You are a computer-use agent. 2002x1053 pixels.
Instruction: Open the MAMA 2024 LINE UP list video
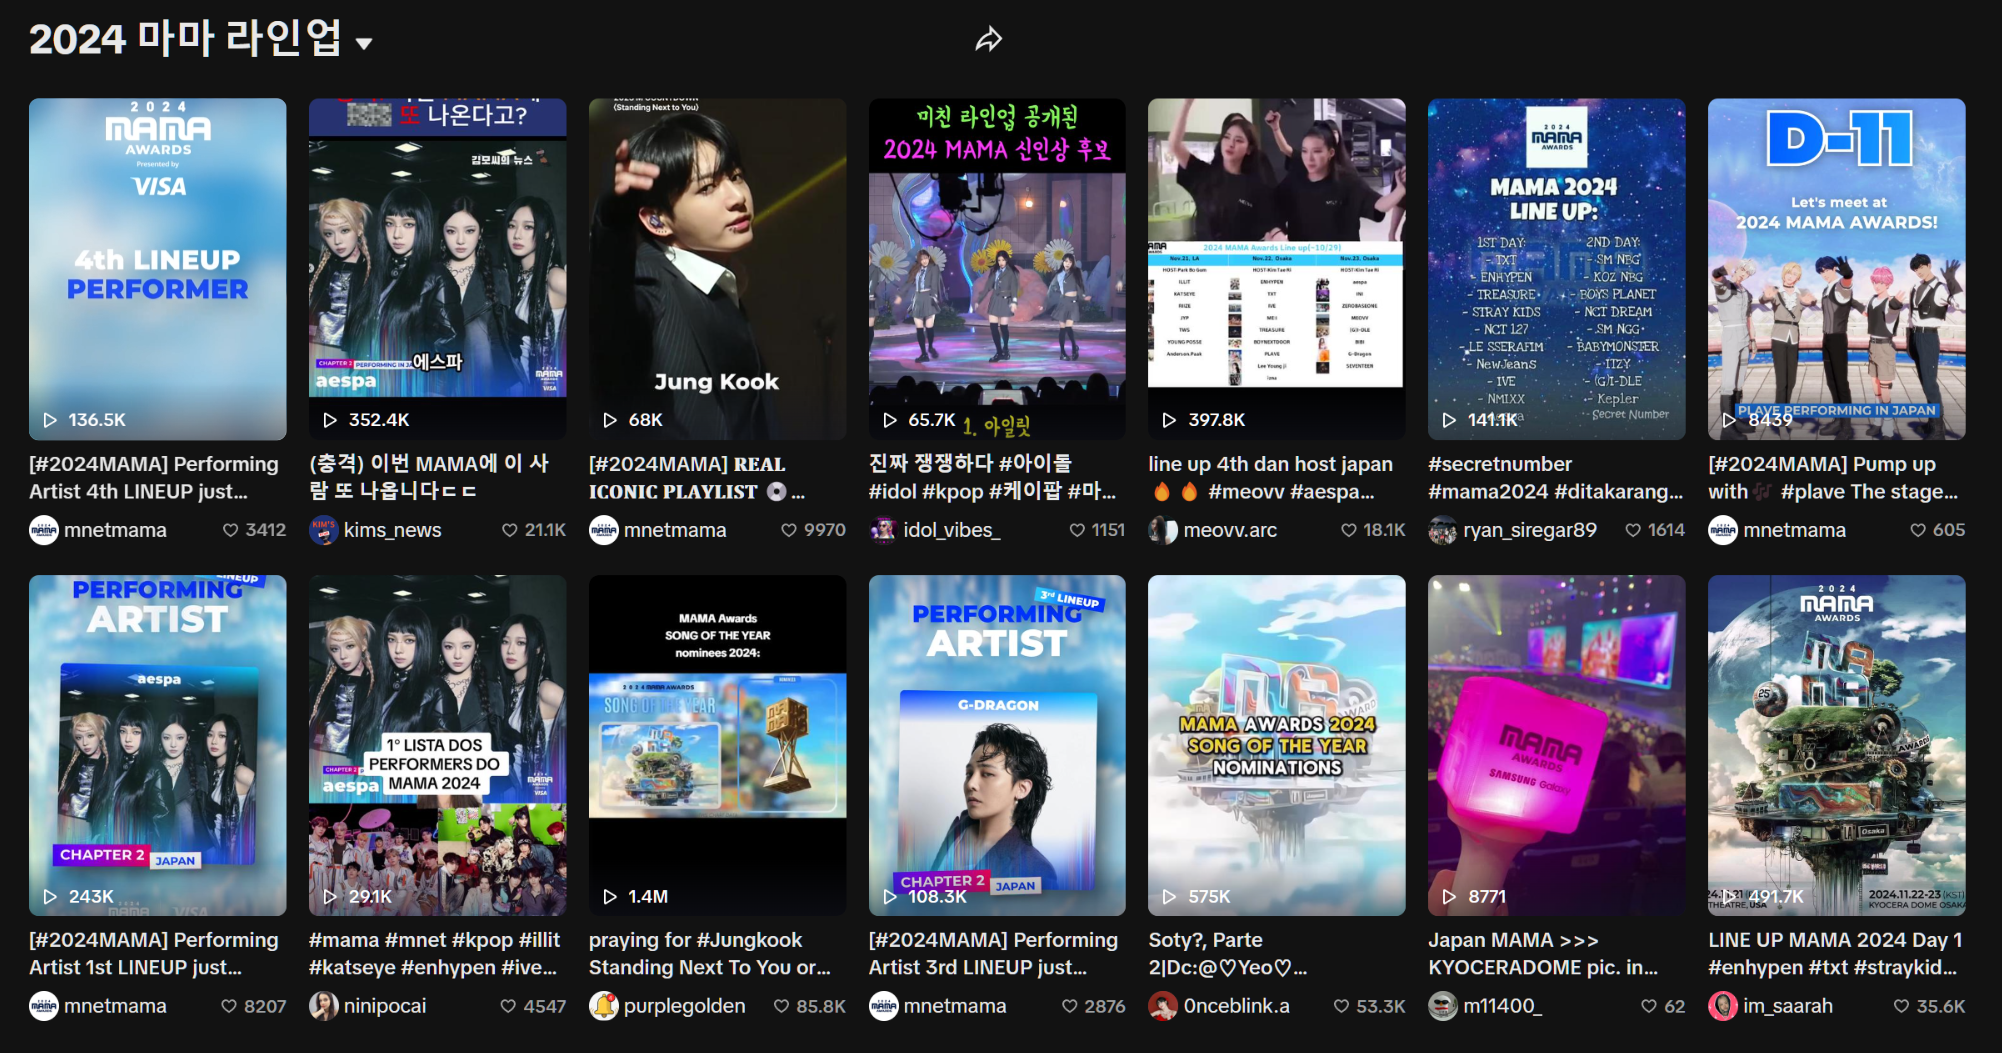point(1557,269)
